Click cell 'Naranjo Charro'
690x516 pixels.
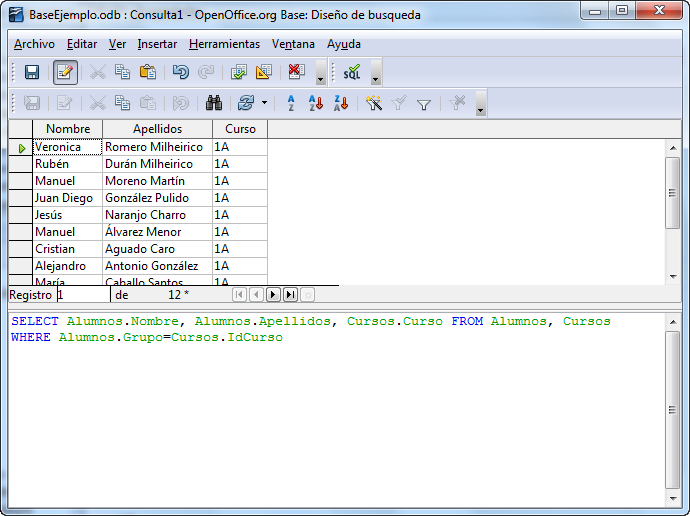coord(158,215)
